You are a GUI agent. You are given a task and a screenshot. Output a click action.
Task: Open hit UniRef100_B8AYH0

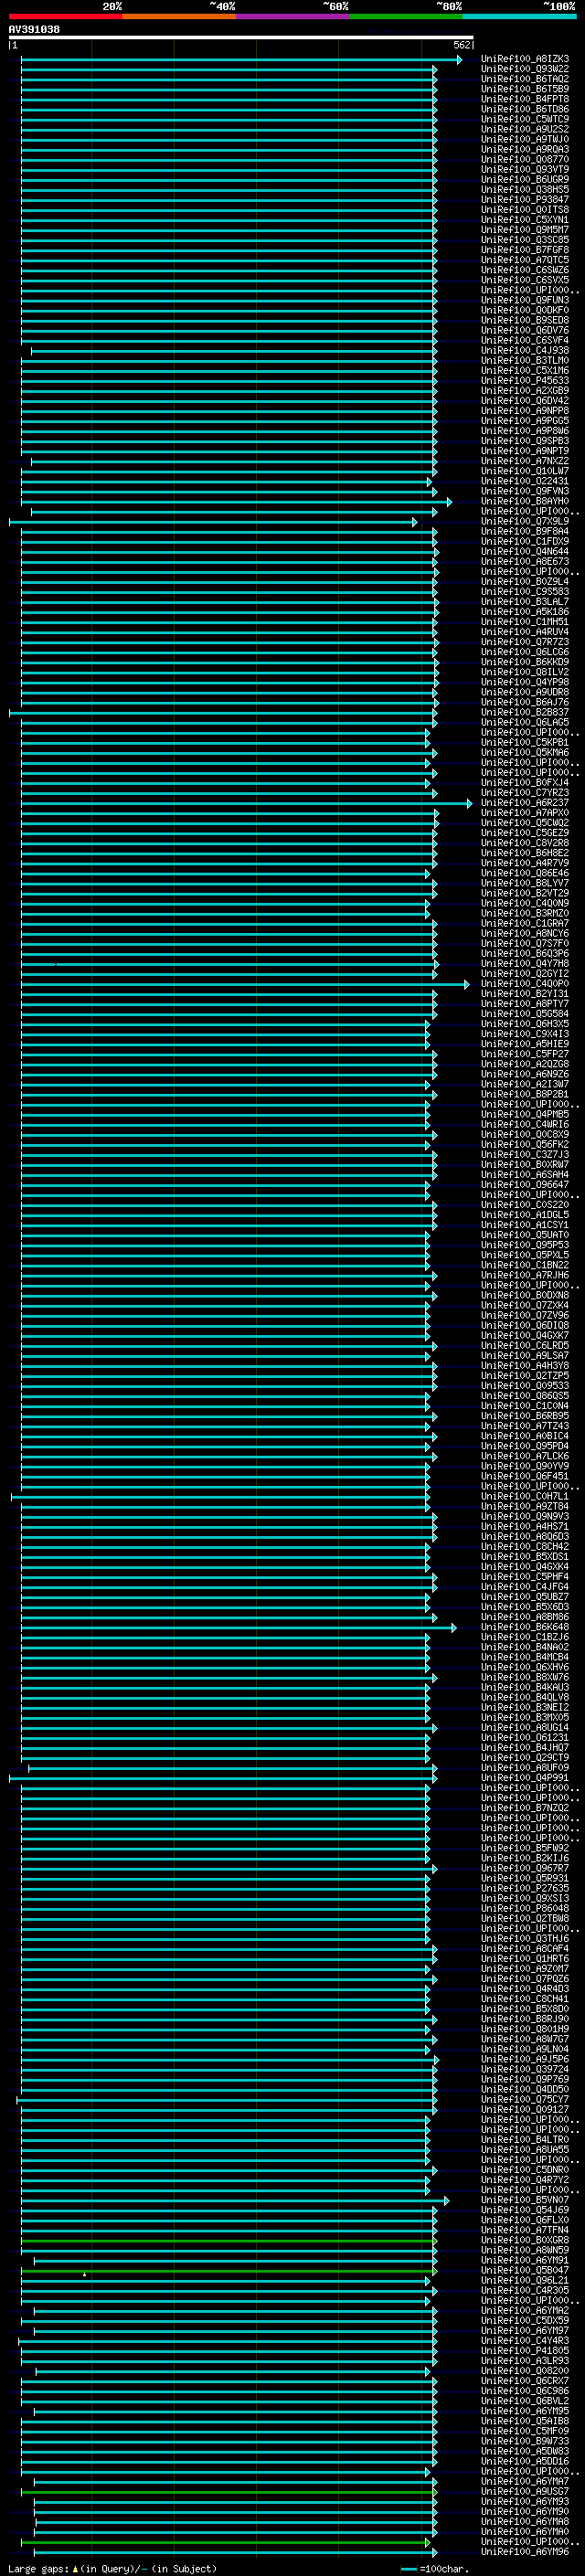pos(525,501)
